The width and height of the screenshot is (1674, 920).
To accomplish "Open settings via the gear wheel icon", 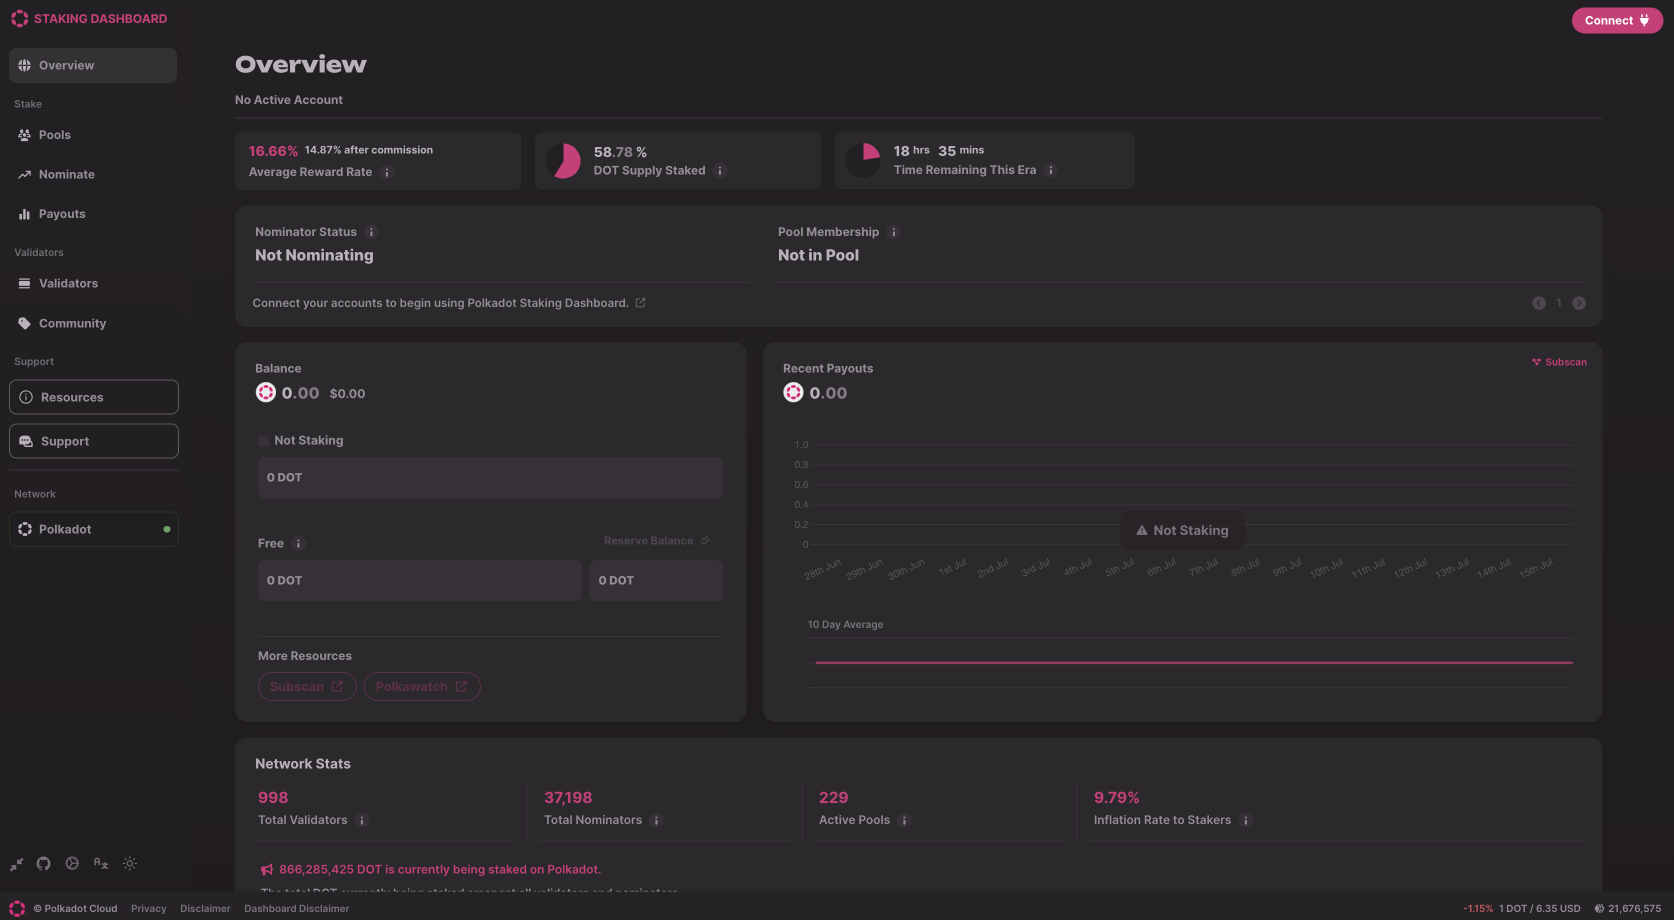I will [72, 864].
